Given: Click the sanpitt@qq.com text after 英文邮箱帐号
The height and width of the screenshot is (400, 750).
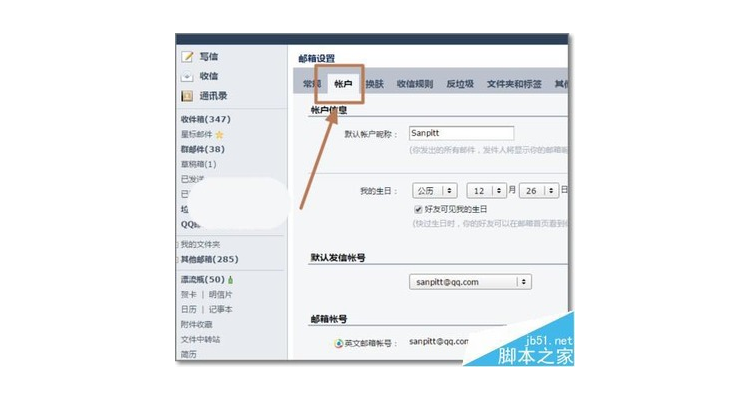Looking at the screenshot, I should [x=439, y=341].
